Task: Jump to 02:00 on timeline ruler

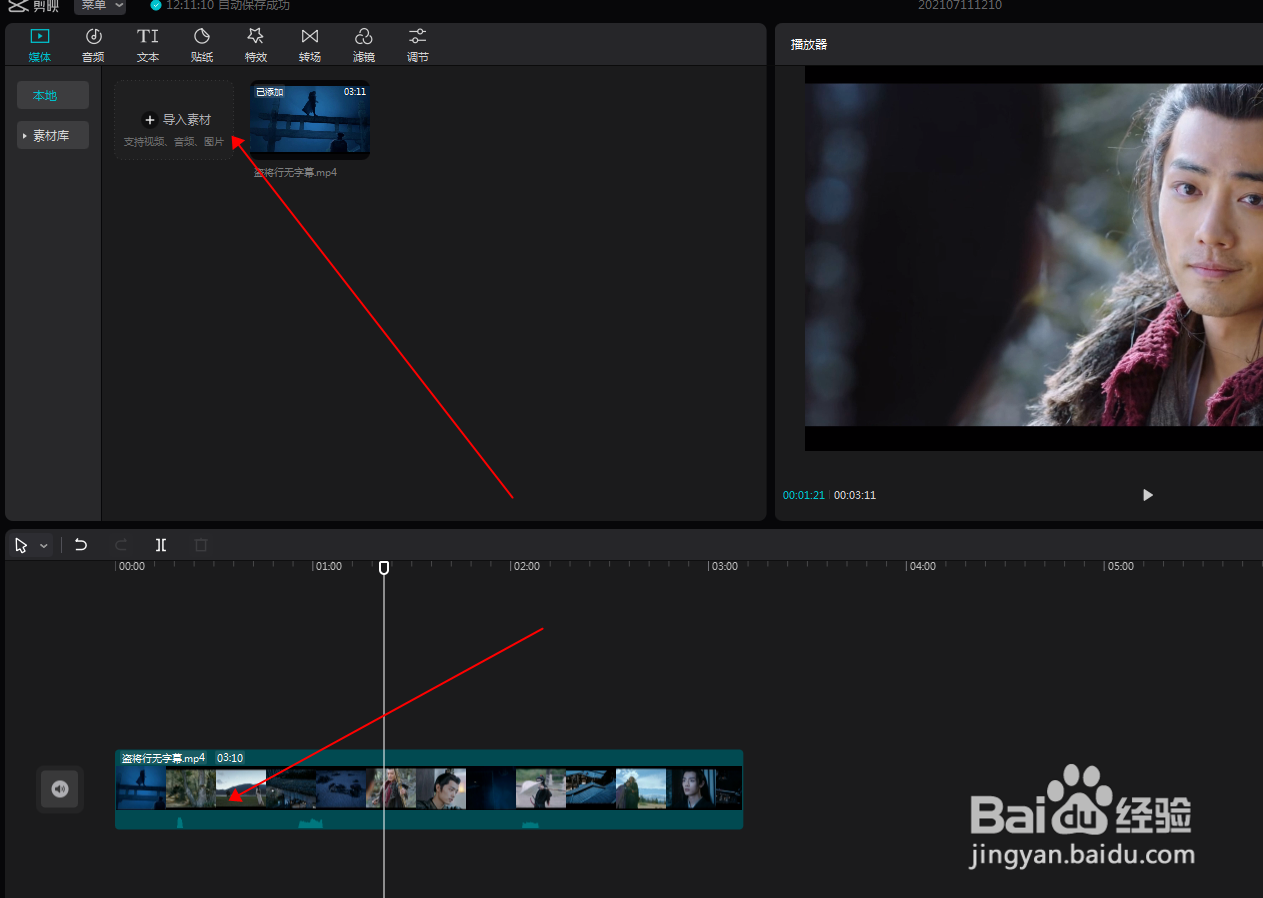Action: pos(526,566)
